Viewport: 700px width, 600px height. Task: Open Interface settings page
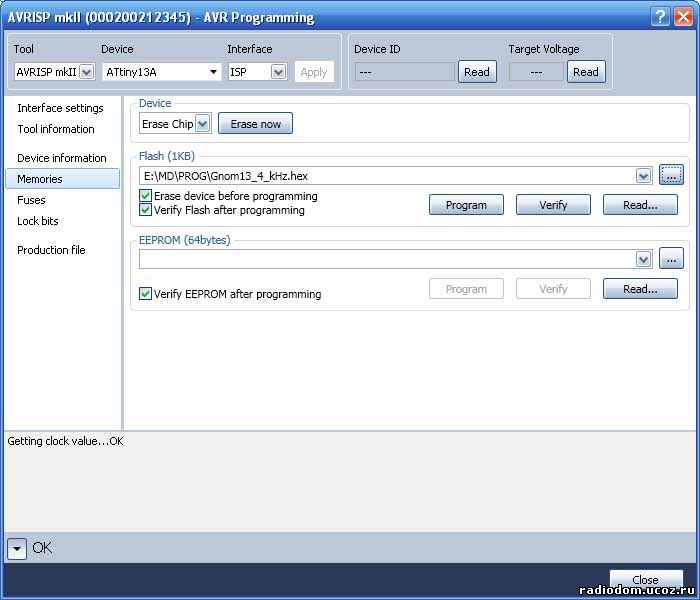pyautogui.click(x=60, y=108)
